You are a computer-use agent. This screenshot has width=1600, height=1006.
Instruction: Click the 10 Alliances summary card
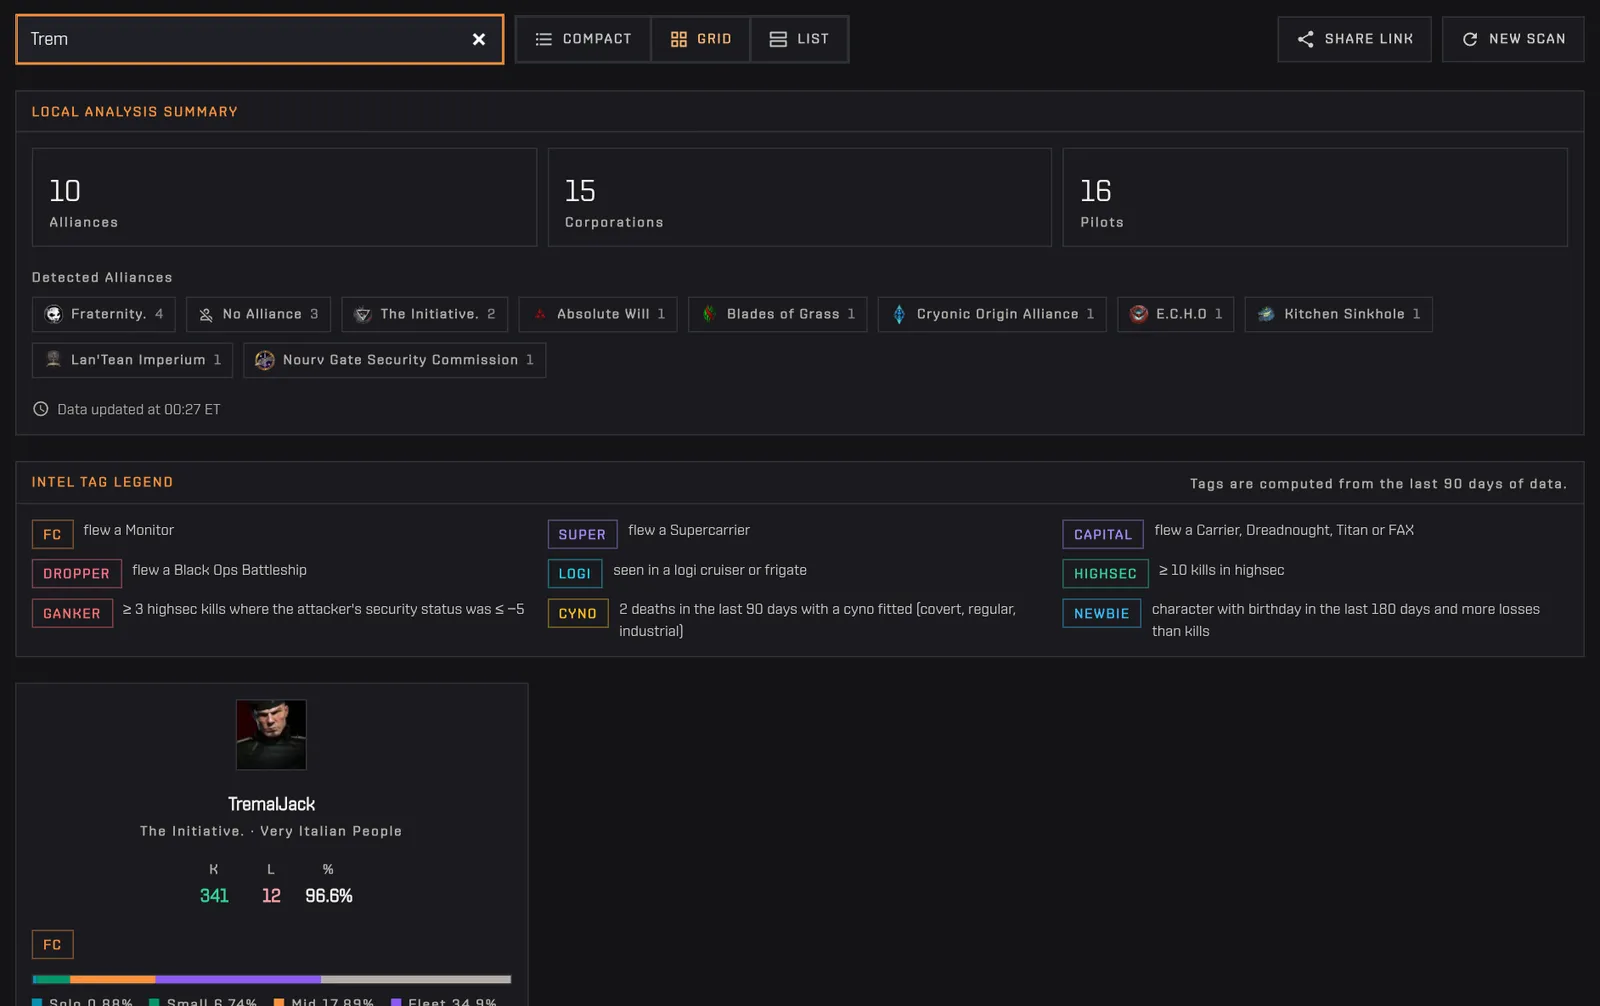(x=284, y=197)
